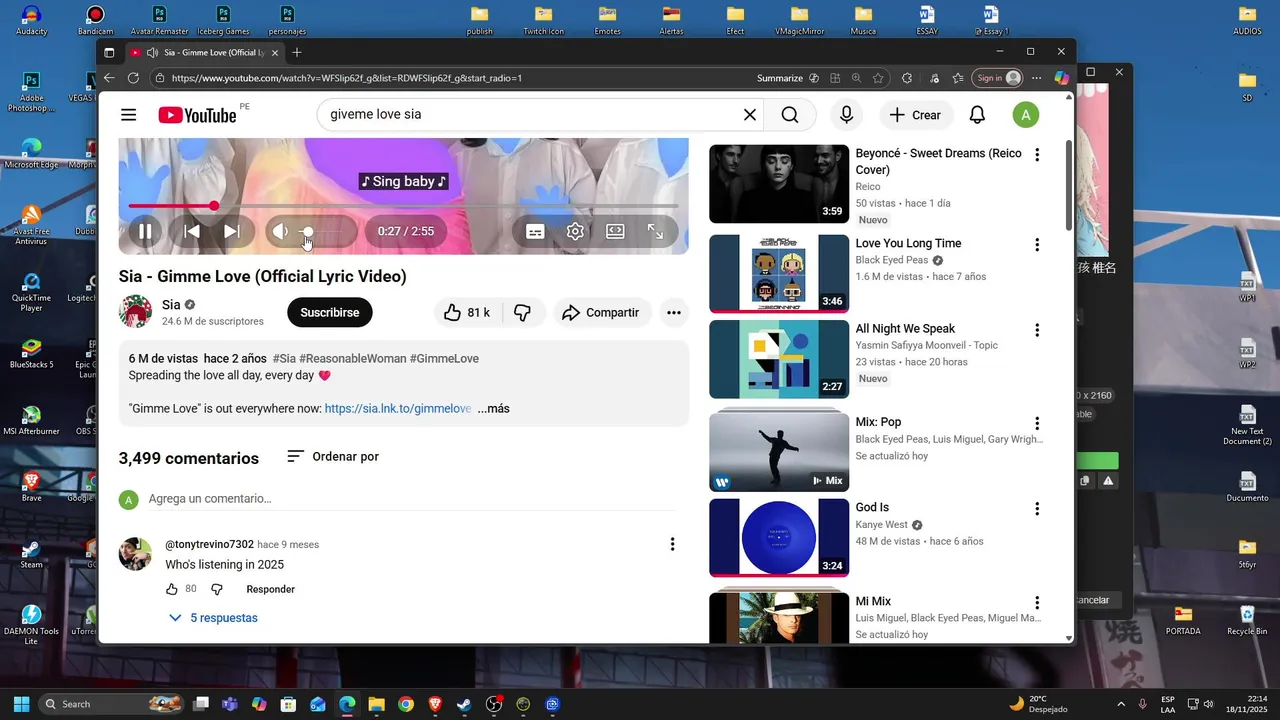1280x720 pixels.
Task: Open the YouTube hamburger guide menu
Action: coord(128,115)
